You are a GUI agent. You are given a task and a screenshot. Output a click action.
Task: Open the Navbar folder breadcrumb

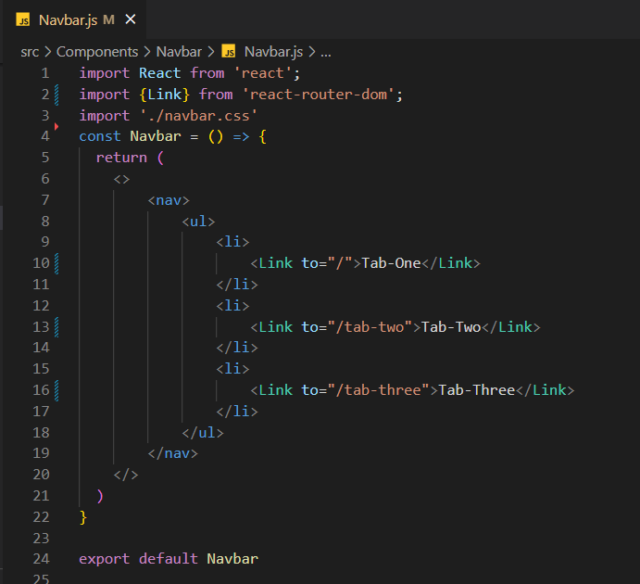tap(178, 51)
